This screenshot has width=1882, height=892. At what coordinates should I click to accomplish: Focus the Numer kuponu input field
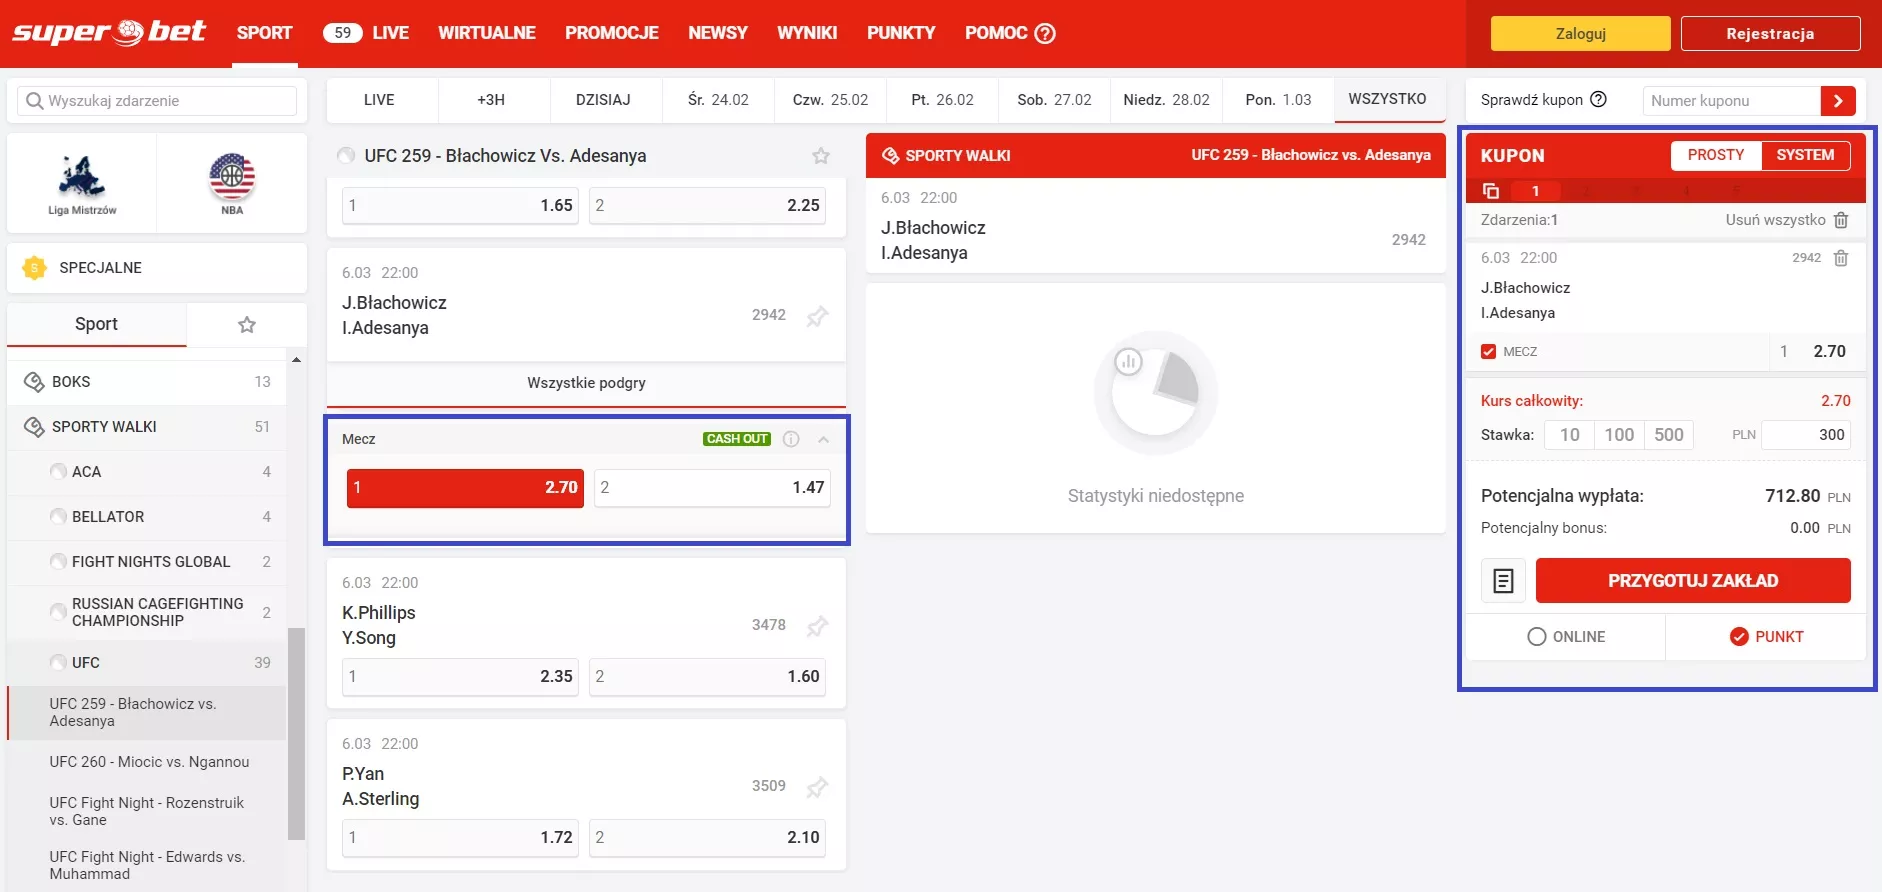(1731, 101)
